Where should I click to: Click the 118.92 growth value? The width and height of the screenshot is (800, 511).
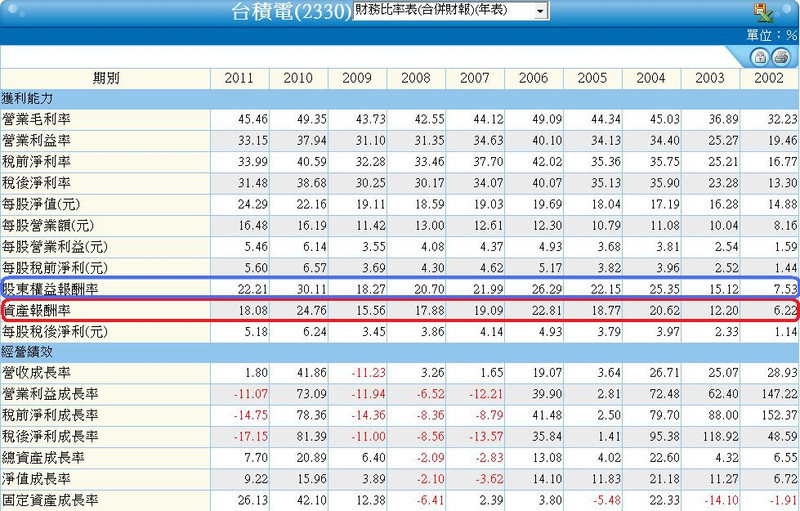(720, 437)
